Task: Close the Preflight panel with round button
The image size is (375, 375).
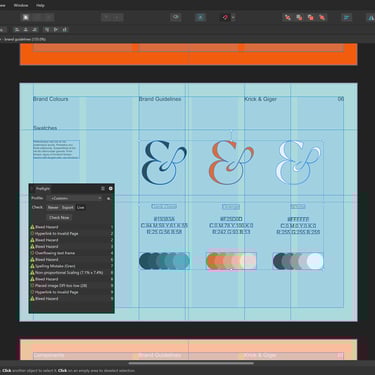Action: click(x=110, y=189)
